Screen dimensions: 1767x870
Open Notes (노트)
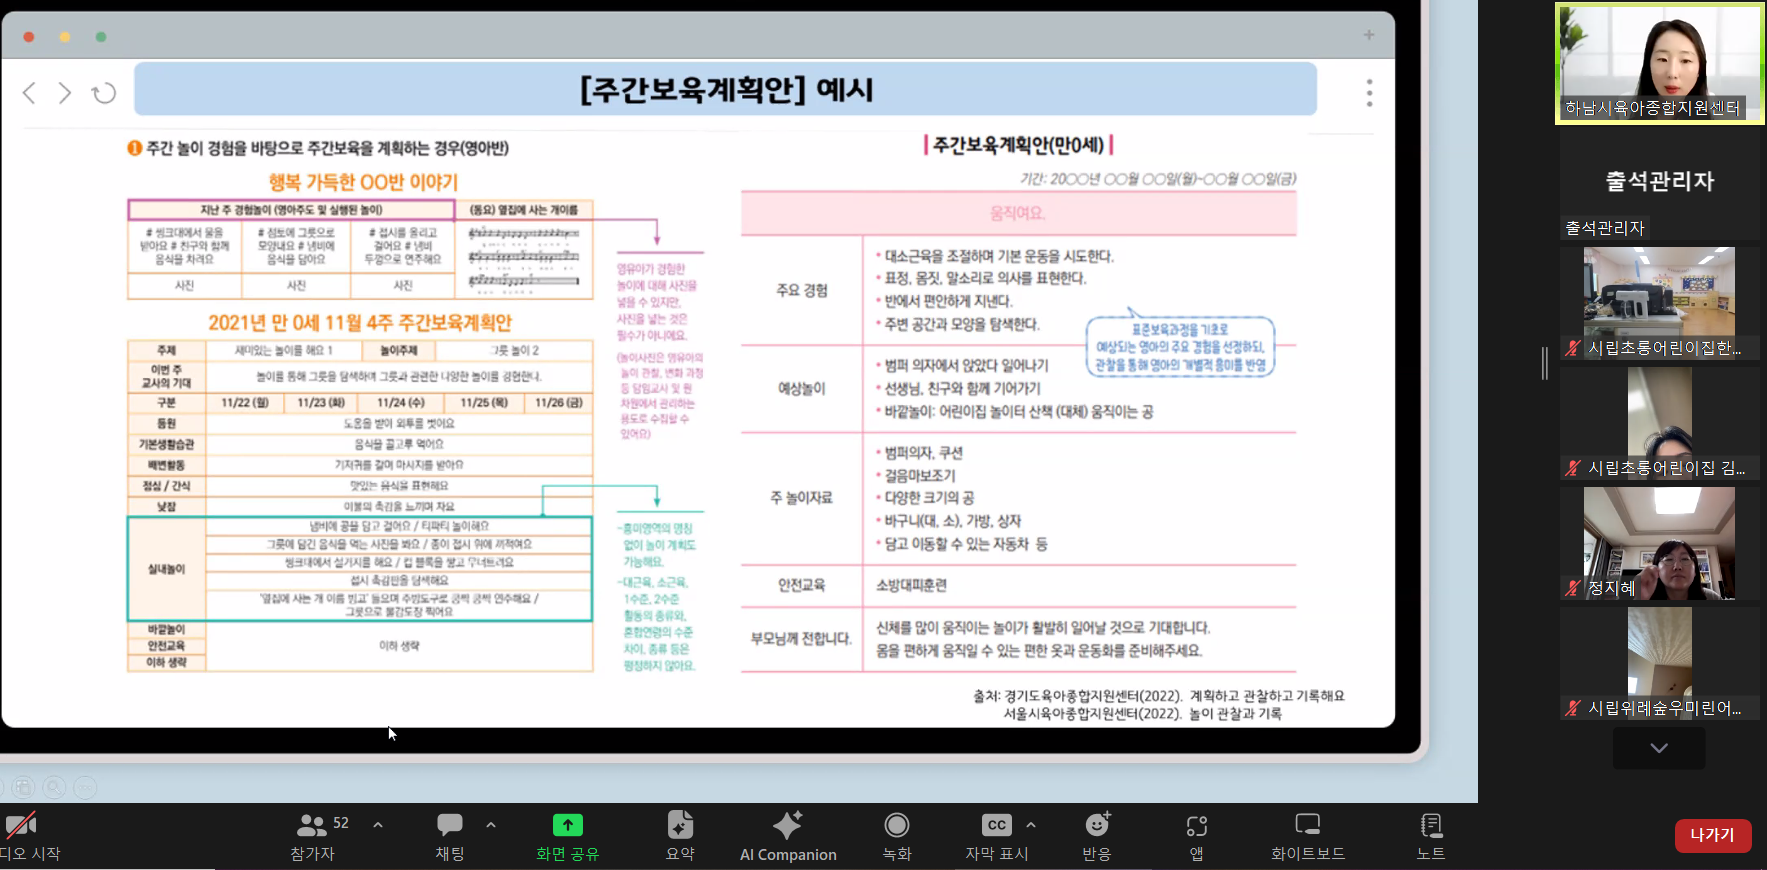tap(1431, 836)
